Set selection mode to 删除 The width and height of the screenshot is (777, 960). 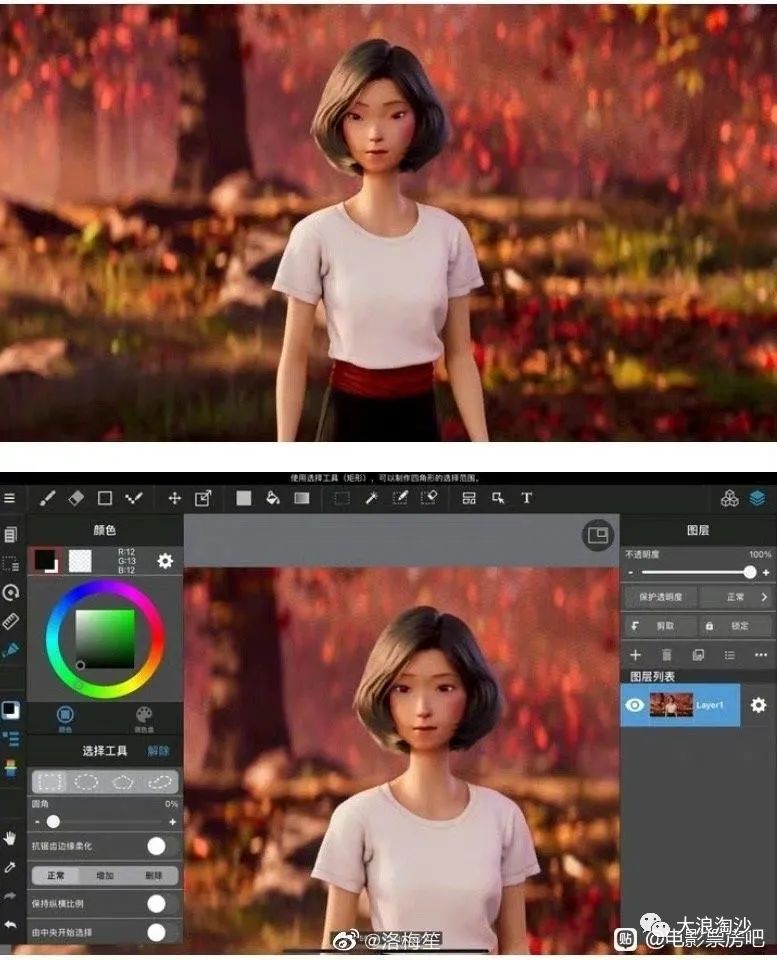point(154,876)
